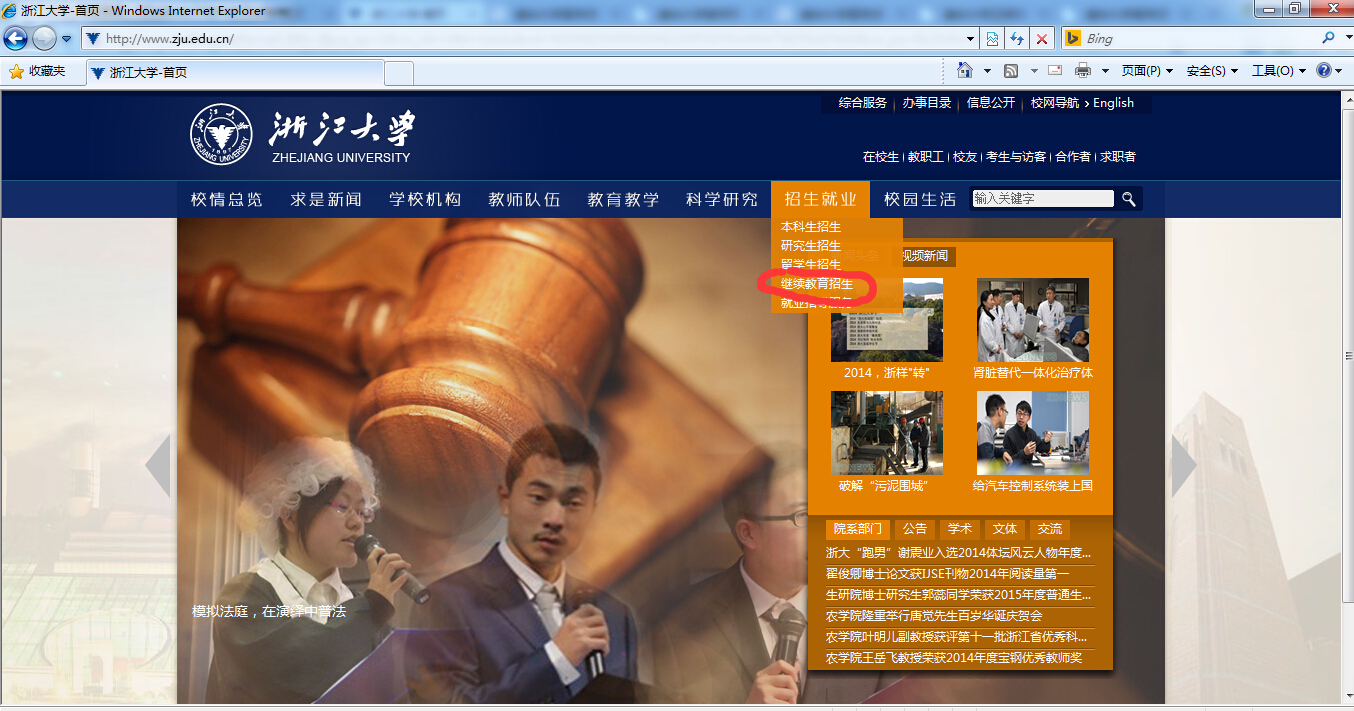Click the 教职工 audience link
The image size is (1354, 711).
tap(926, 157)
